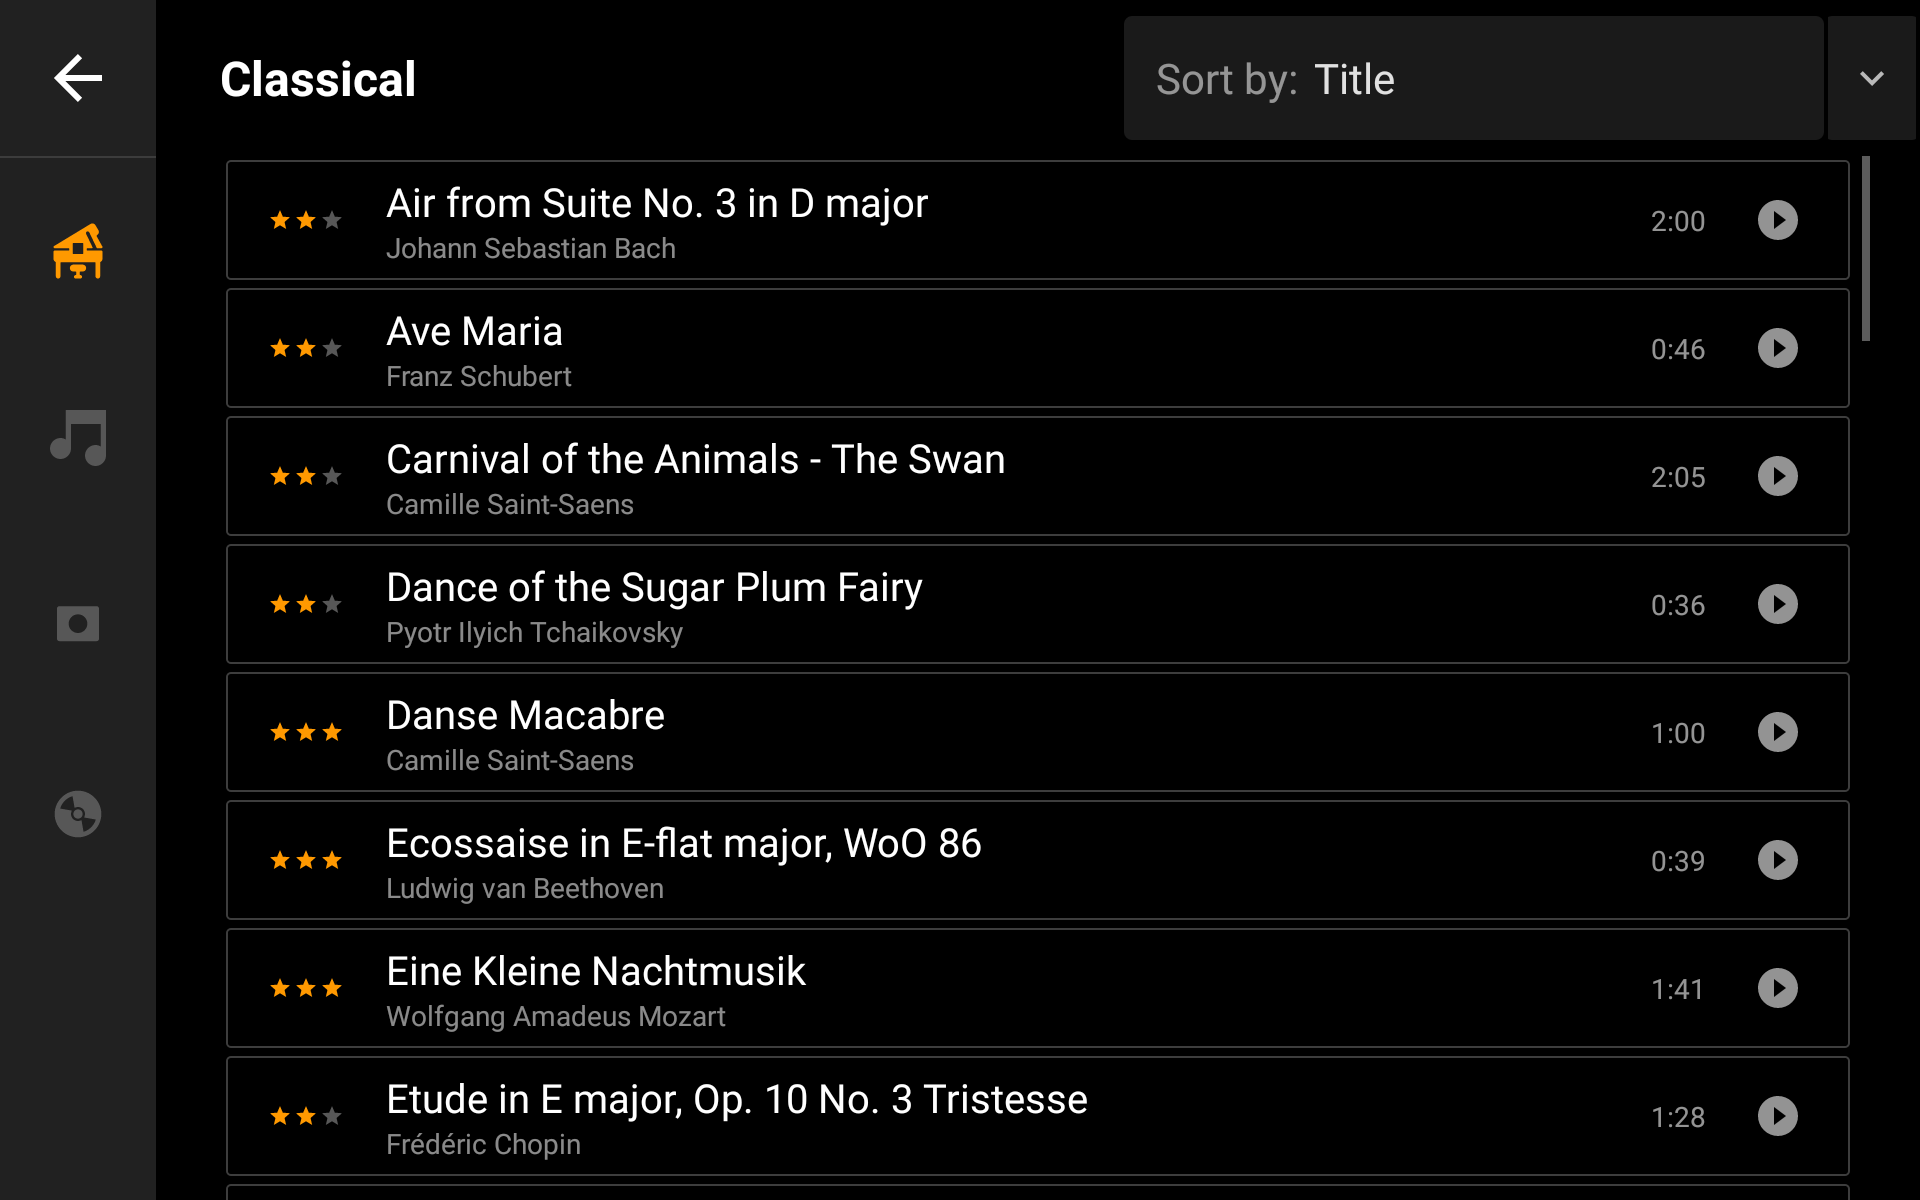Click the star rating for Ave Maria
This screenshot has width=1920, height=1200.
(306, 348)
